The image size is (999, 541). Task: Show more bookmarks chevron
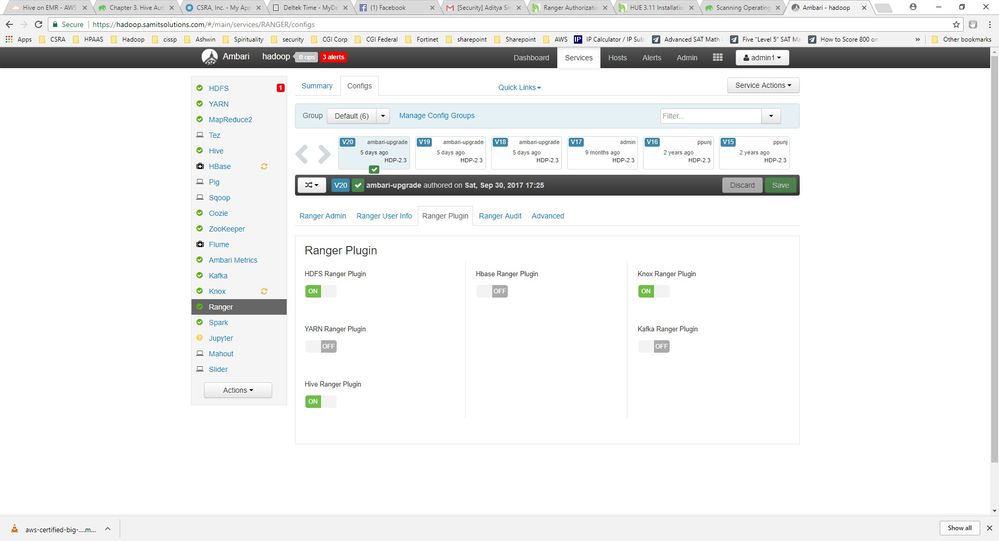917,39
